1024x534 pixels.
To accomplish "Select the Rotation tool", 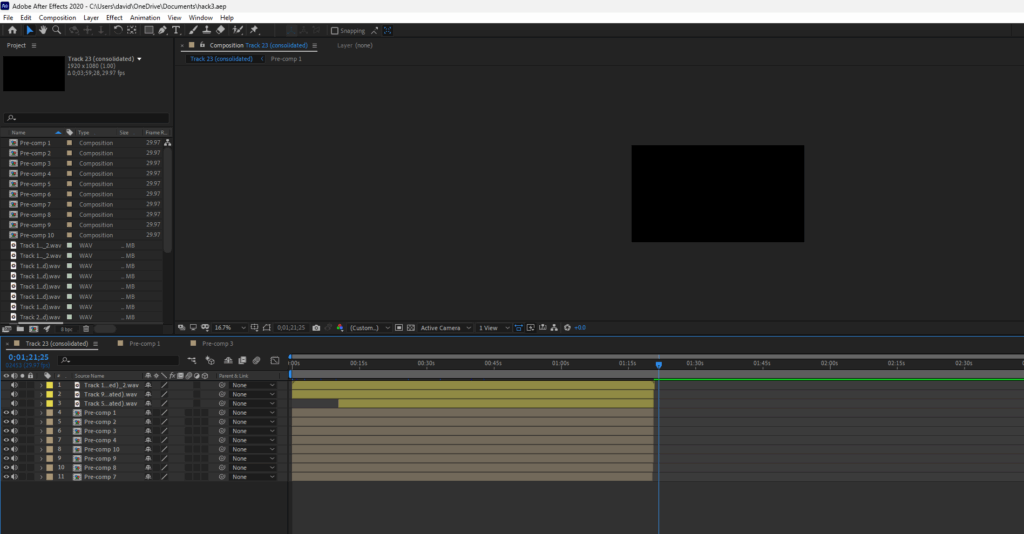I will [x=118, y=30].
